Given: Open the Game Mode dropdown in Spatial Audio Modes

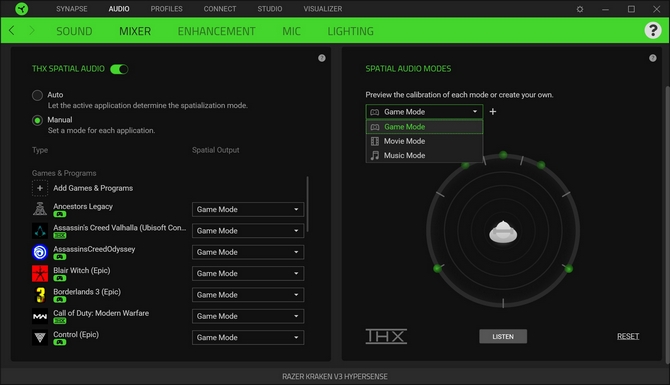Looking at the screenshot, I should (x=424, y=112).
